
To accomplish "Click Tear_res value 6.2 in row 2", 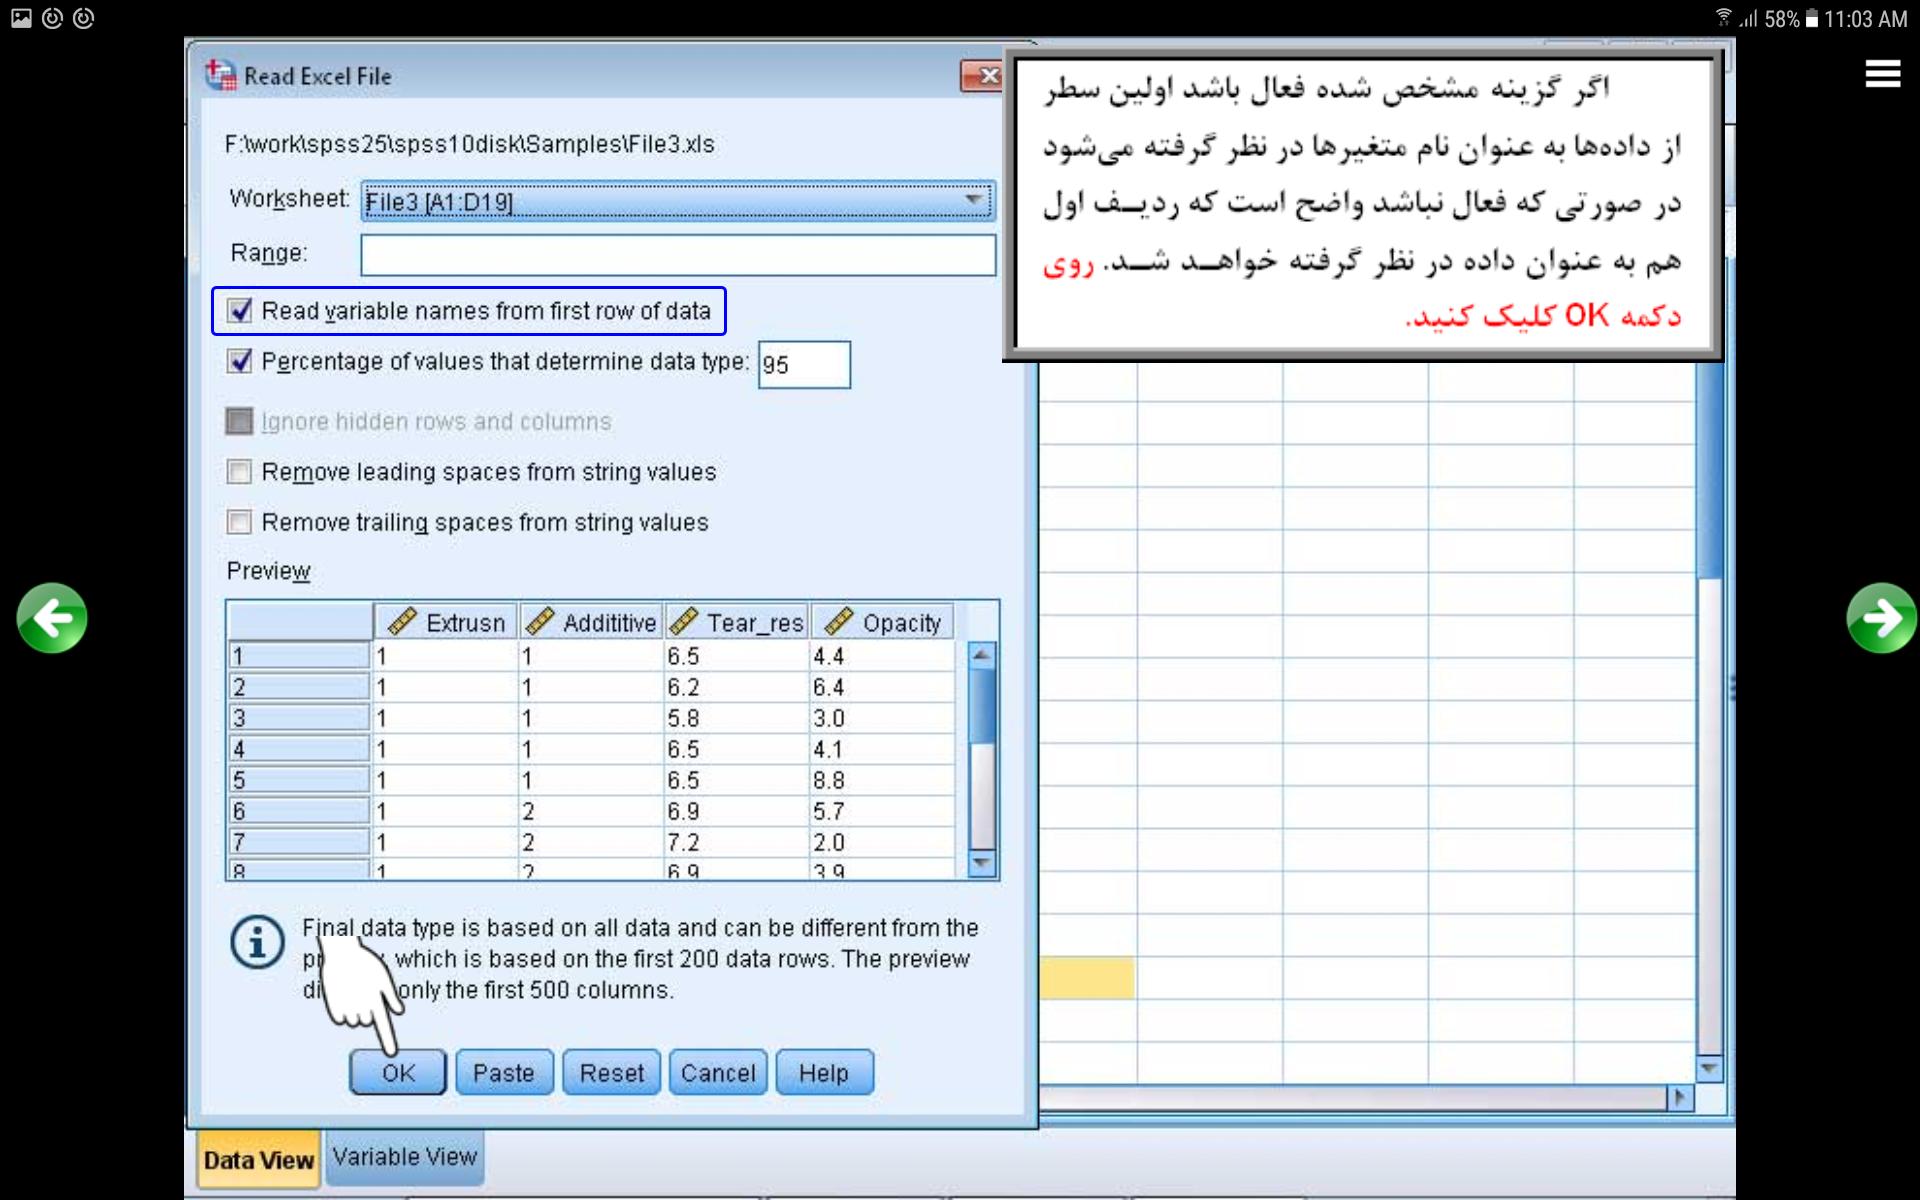I will pyautogui.click(x=736, y=687).
